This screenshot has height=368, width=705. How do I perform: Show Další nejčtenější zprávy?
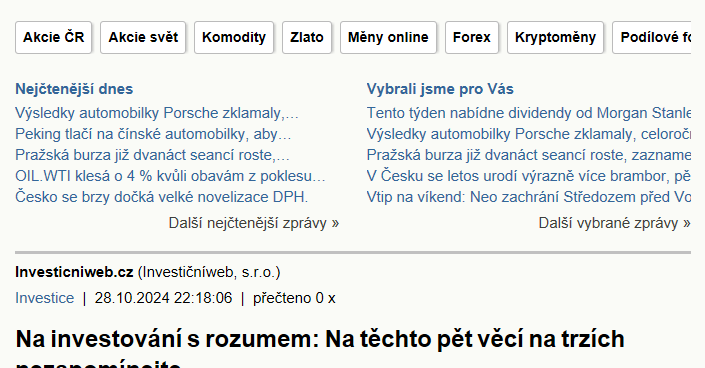(254, 223)
